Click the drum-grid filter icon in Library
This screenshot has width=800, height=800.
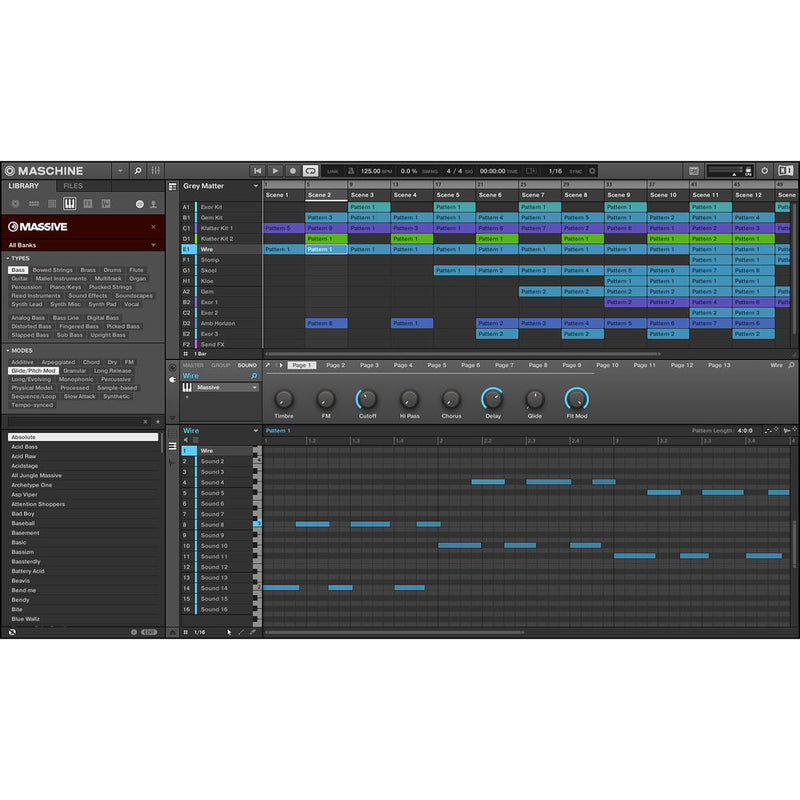point(52,204)
